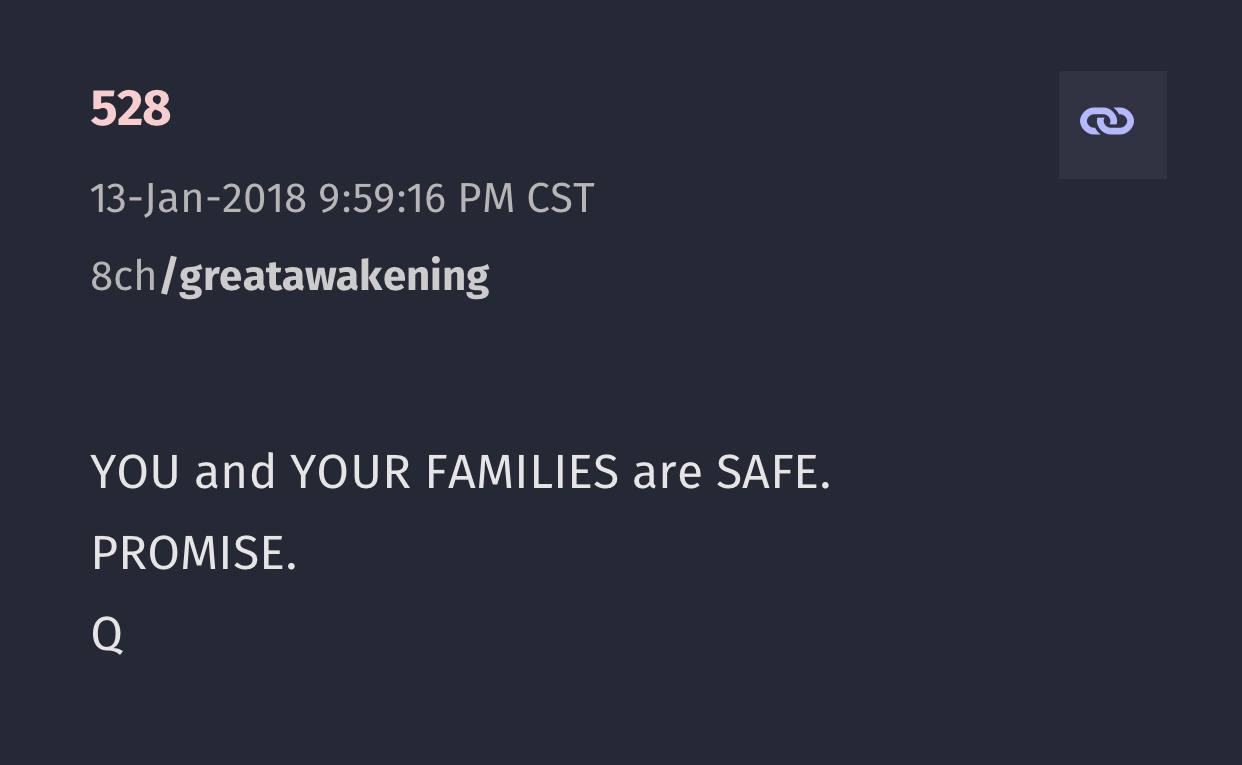Click the 8ch site prefix
This screenshot has width=1242, height=765.
[x=123, y=277]
